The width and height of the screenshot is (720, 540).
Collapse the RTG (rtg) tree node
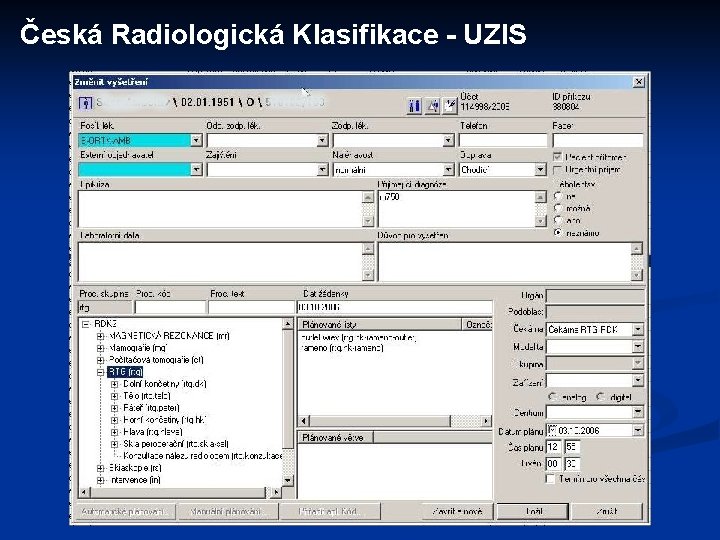click(100, 372)
